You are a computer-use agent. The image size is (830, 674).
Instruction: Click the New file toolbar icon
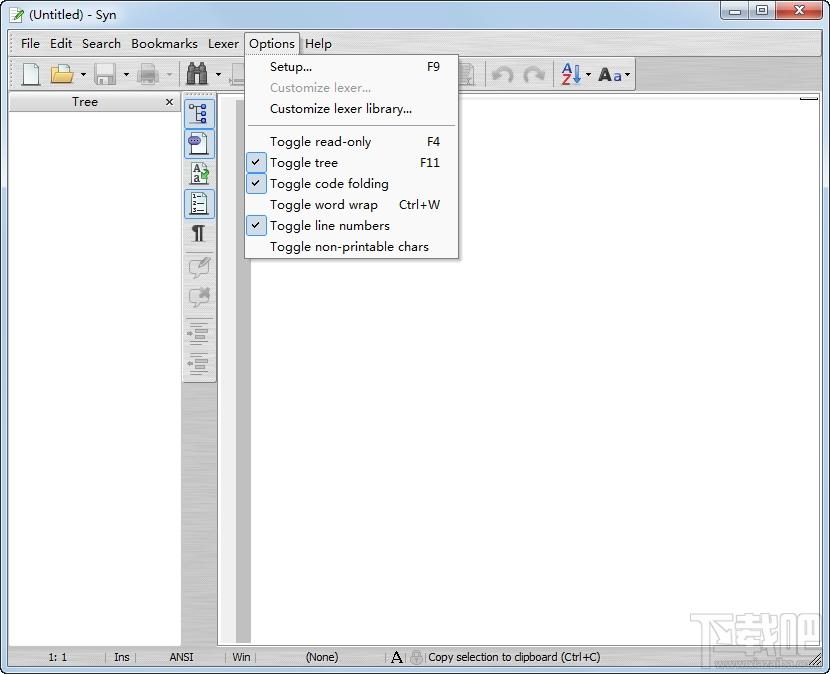point(31,74)
